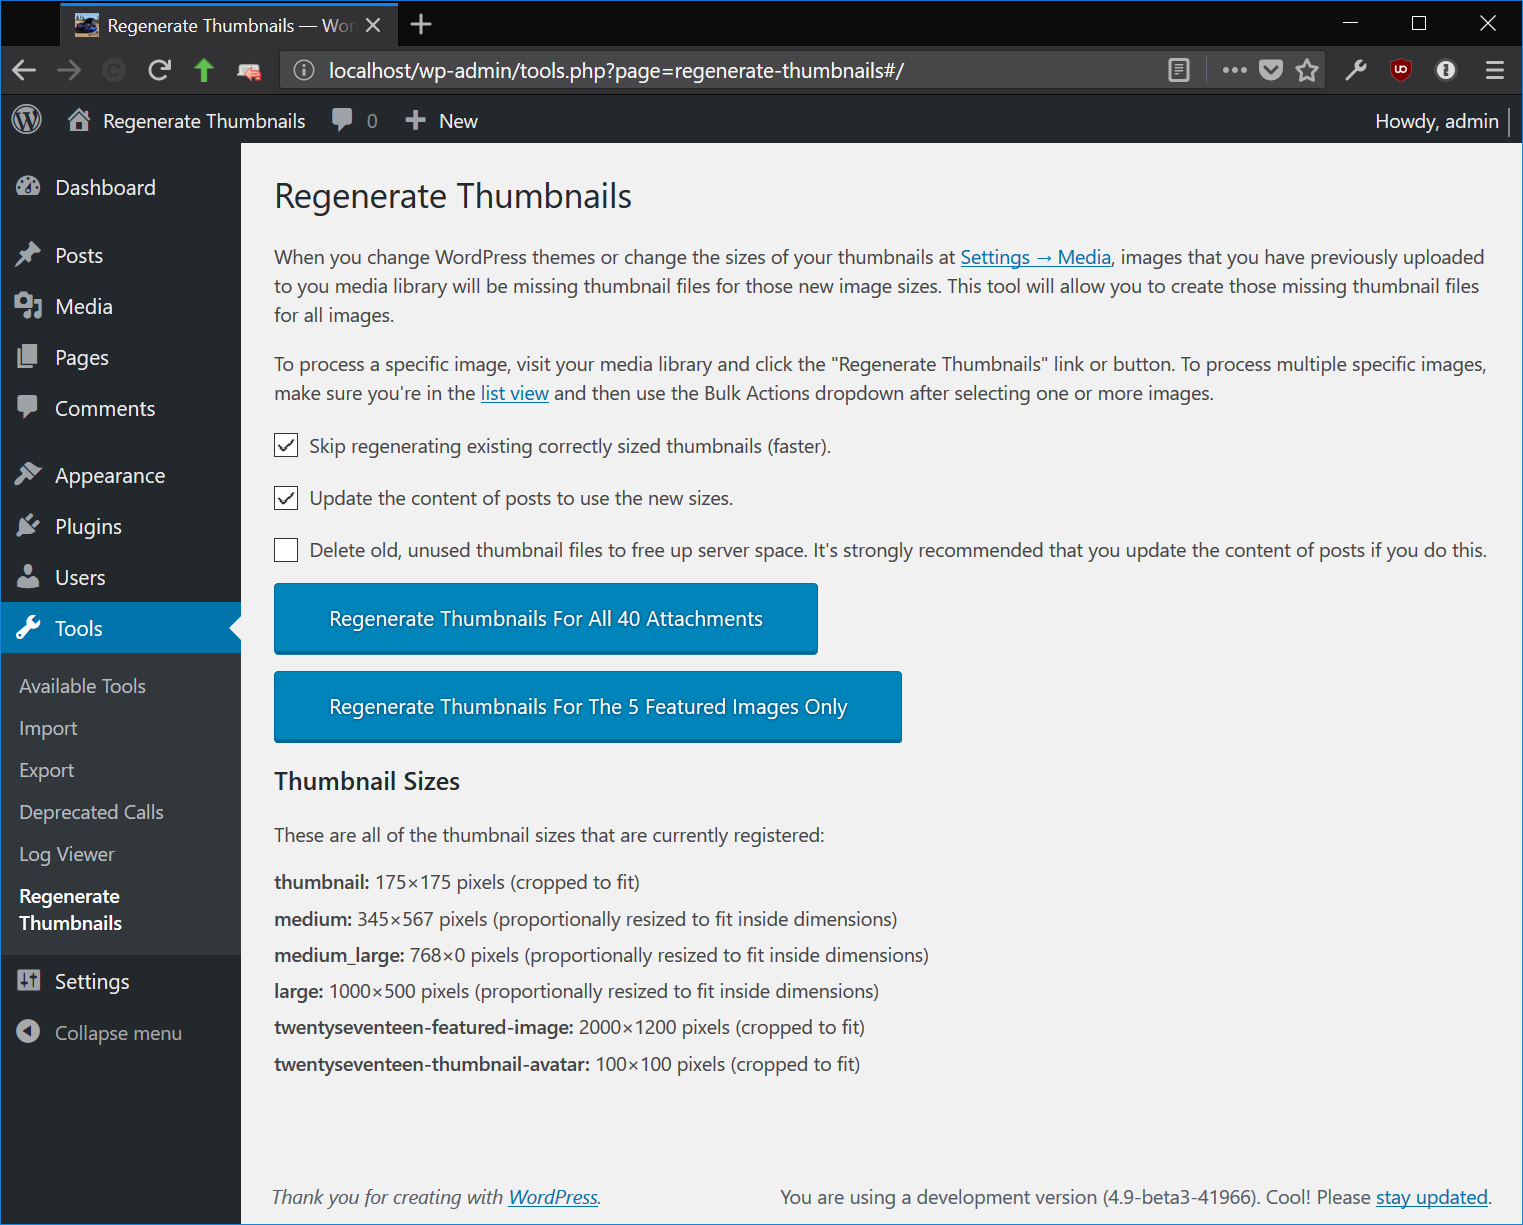Viewport: 1523px width, 1225px height.
Task: Click the Settings sliders icon
Action: pyautogui.click(x=28, y=981)
